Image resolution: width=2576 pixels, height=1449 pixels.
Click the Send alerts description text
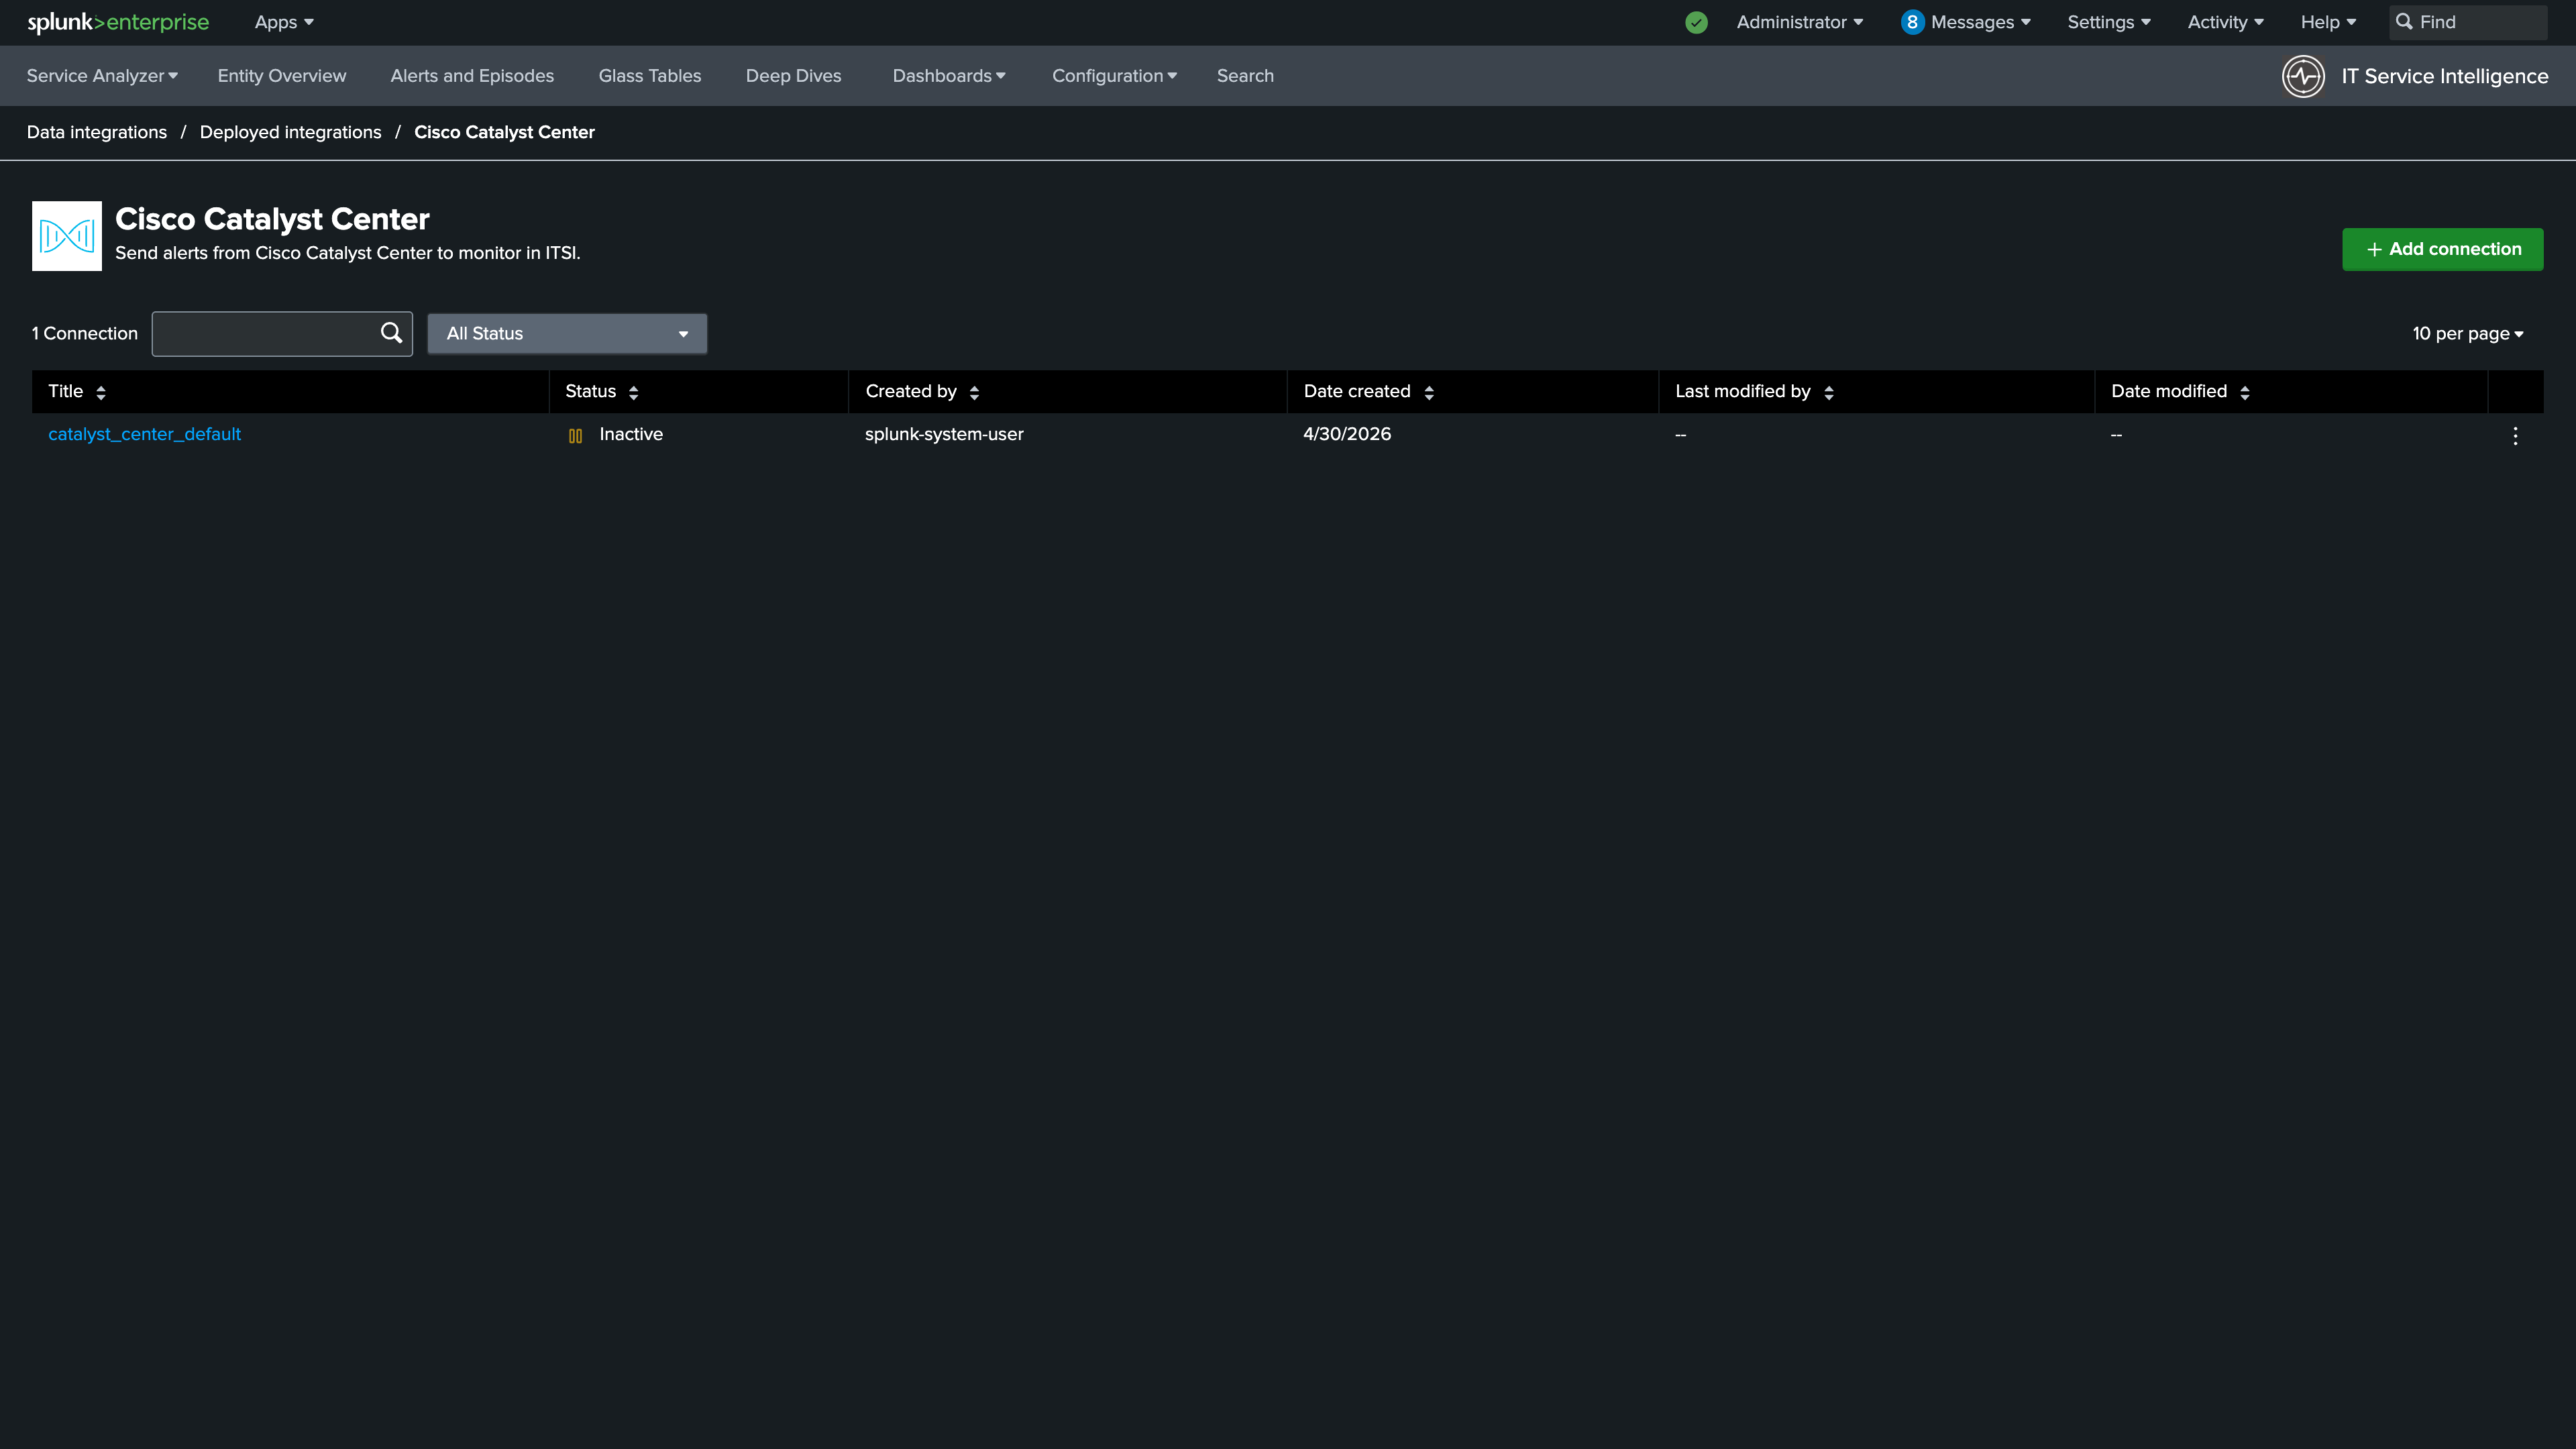pyautogui.click(x=347, y=253)
